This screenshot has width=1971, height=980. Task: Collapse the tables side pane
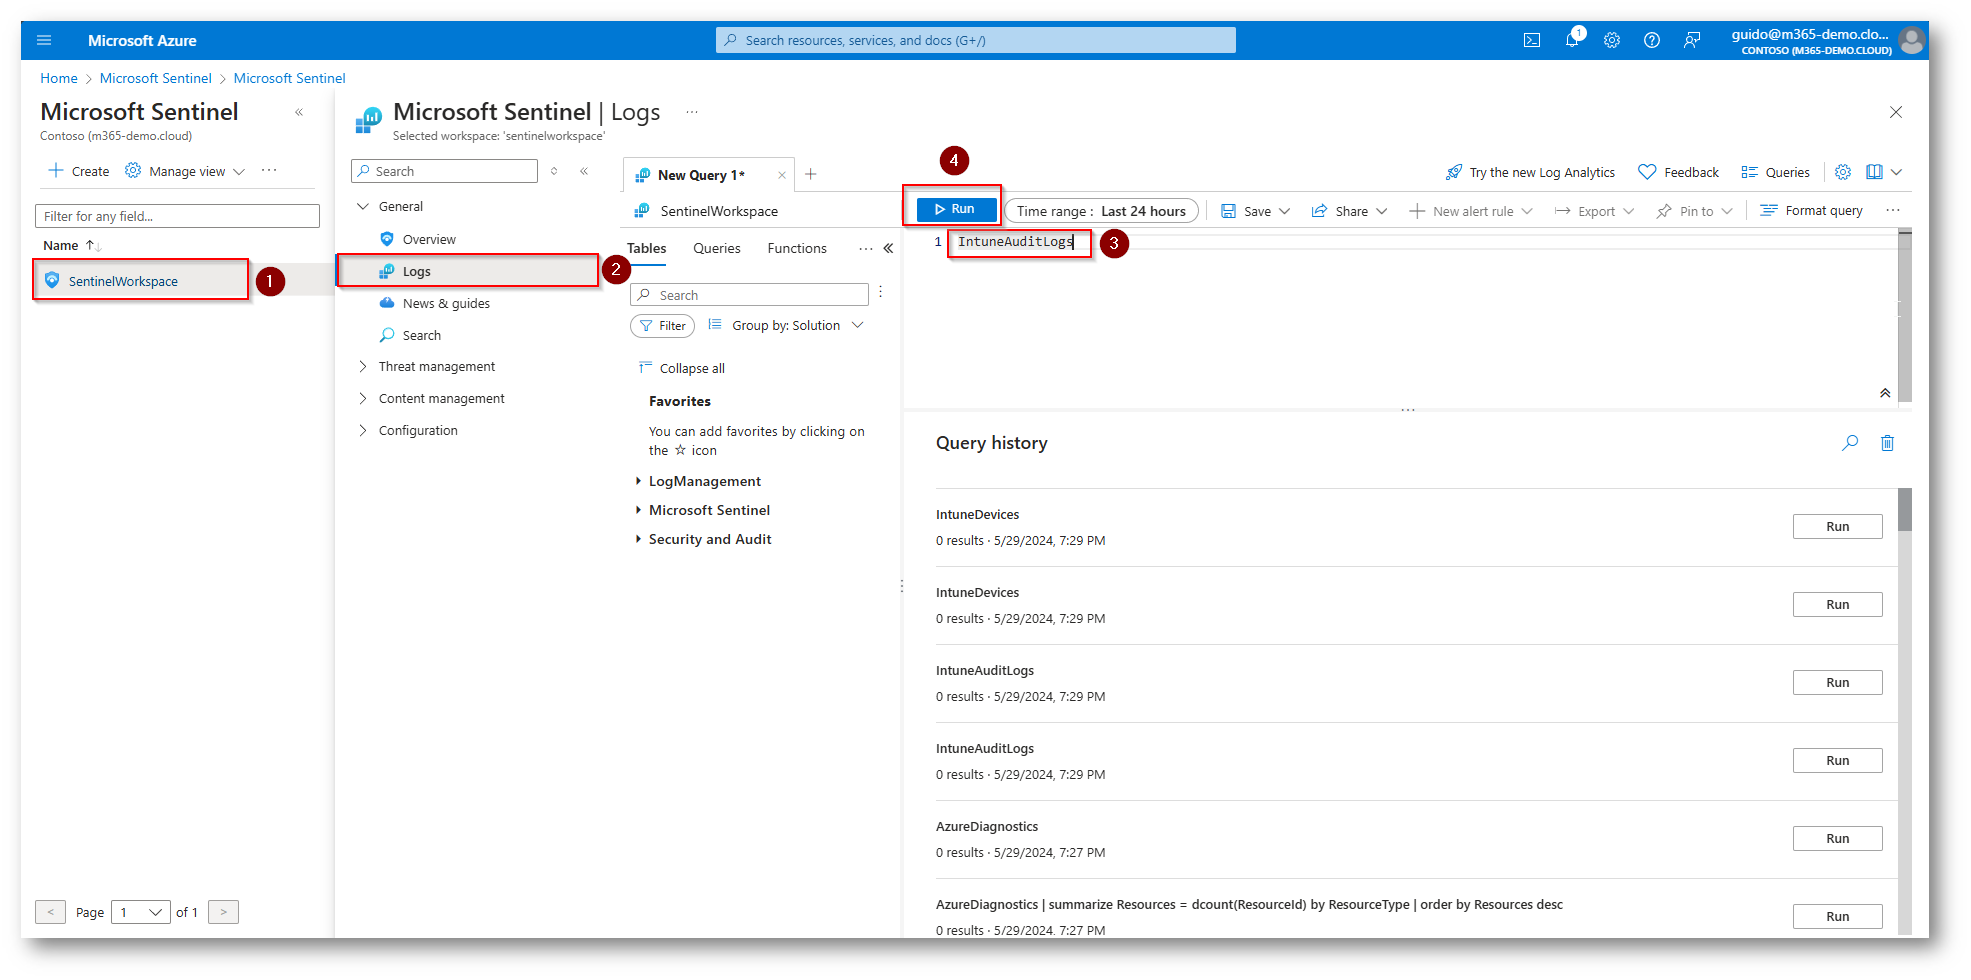point(888,248)
